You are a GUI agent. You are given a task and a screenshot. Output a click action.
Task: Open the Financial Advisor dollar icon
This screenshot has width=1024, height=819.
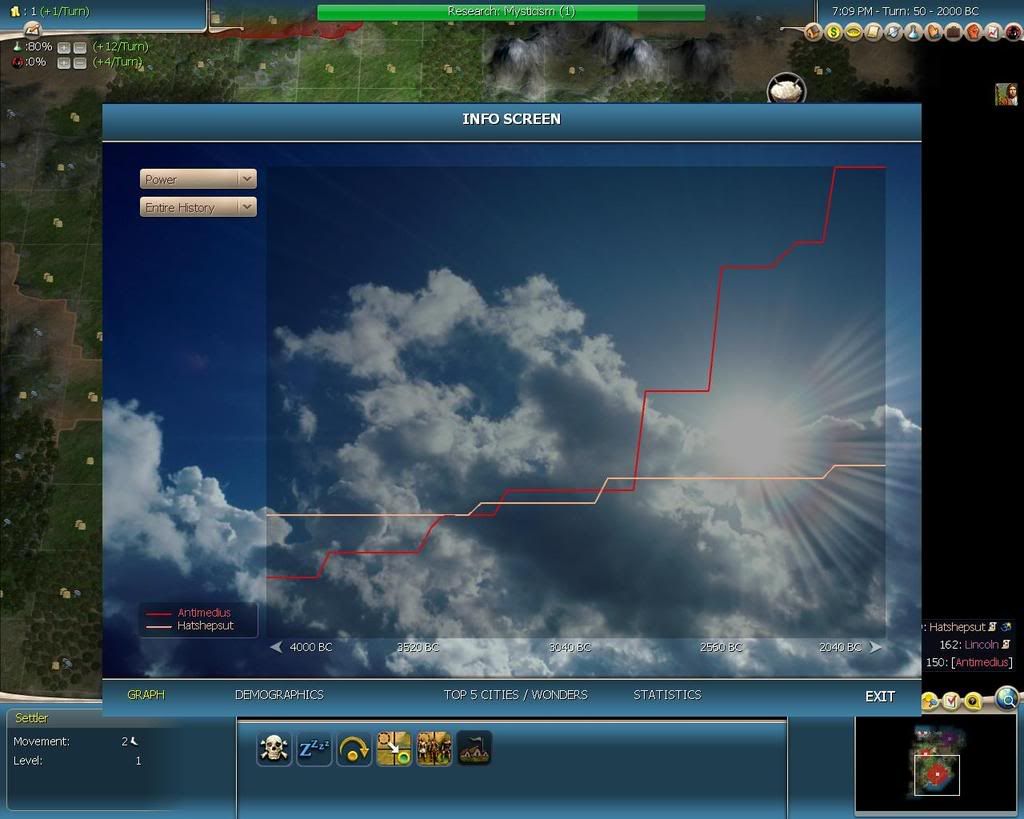coord(833,32)
